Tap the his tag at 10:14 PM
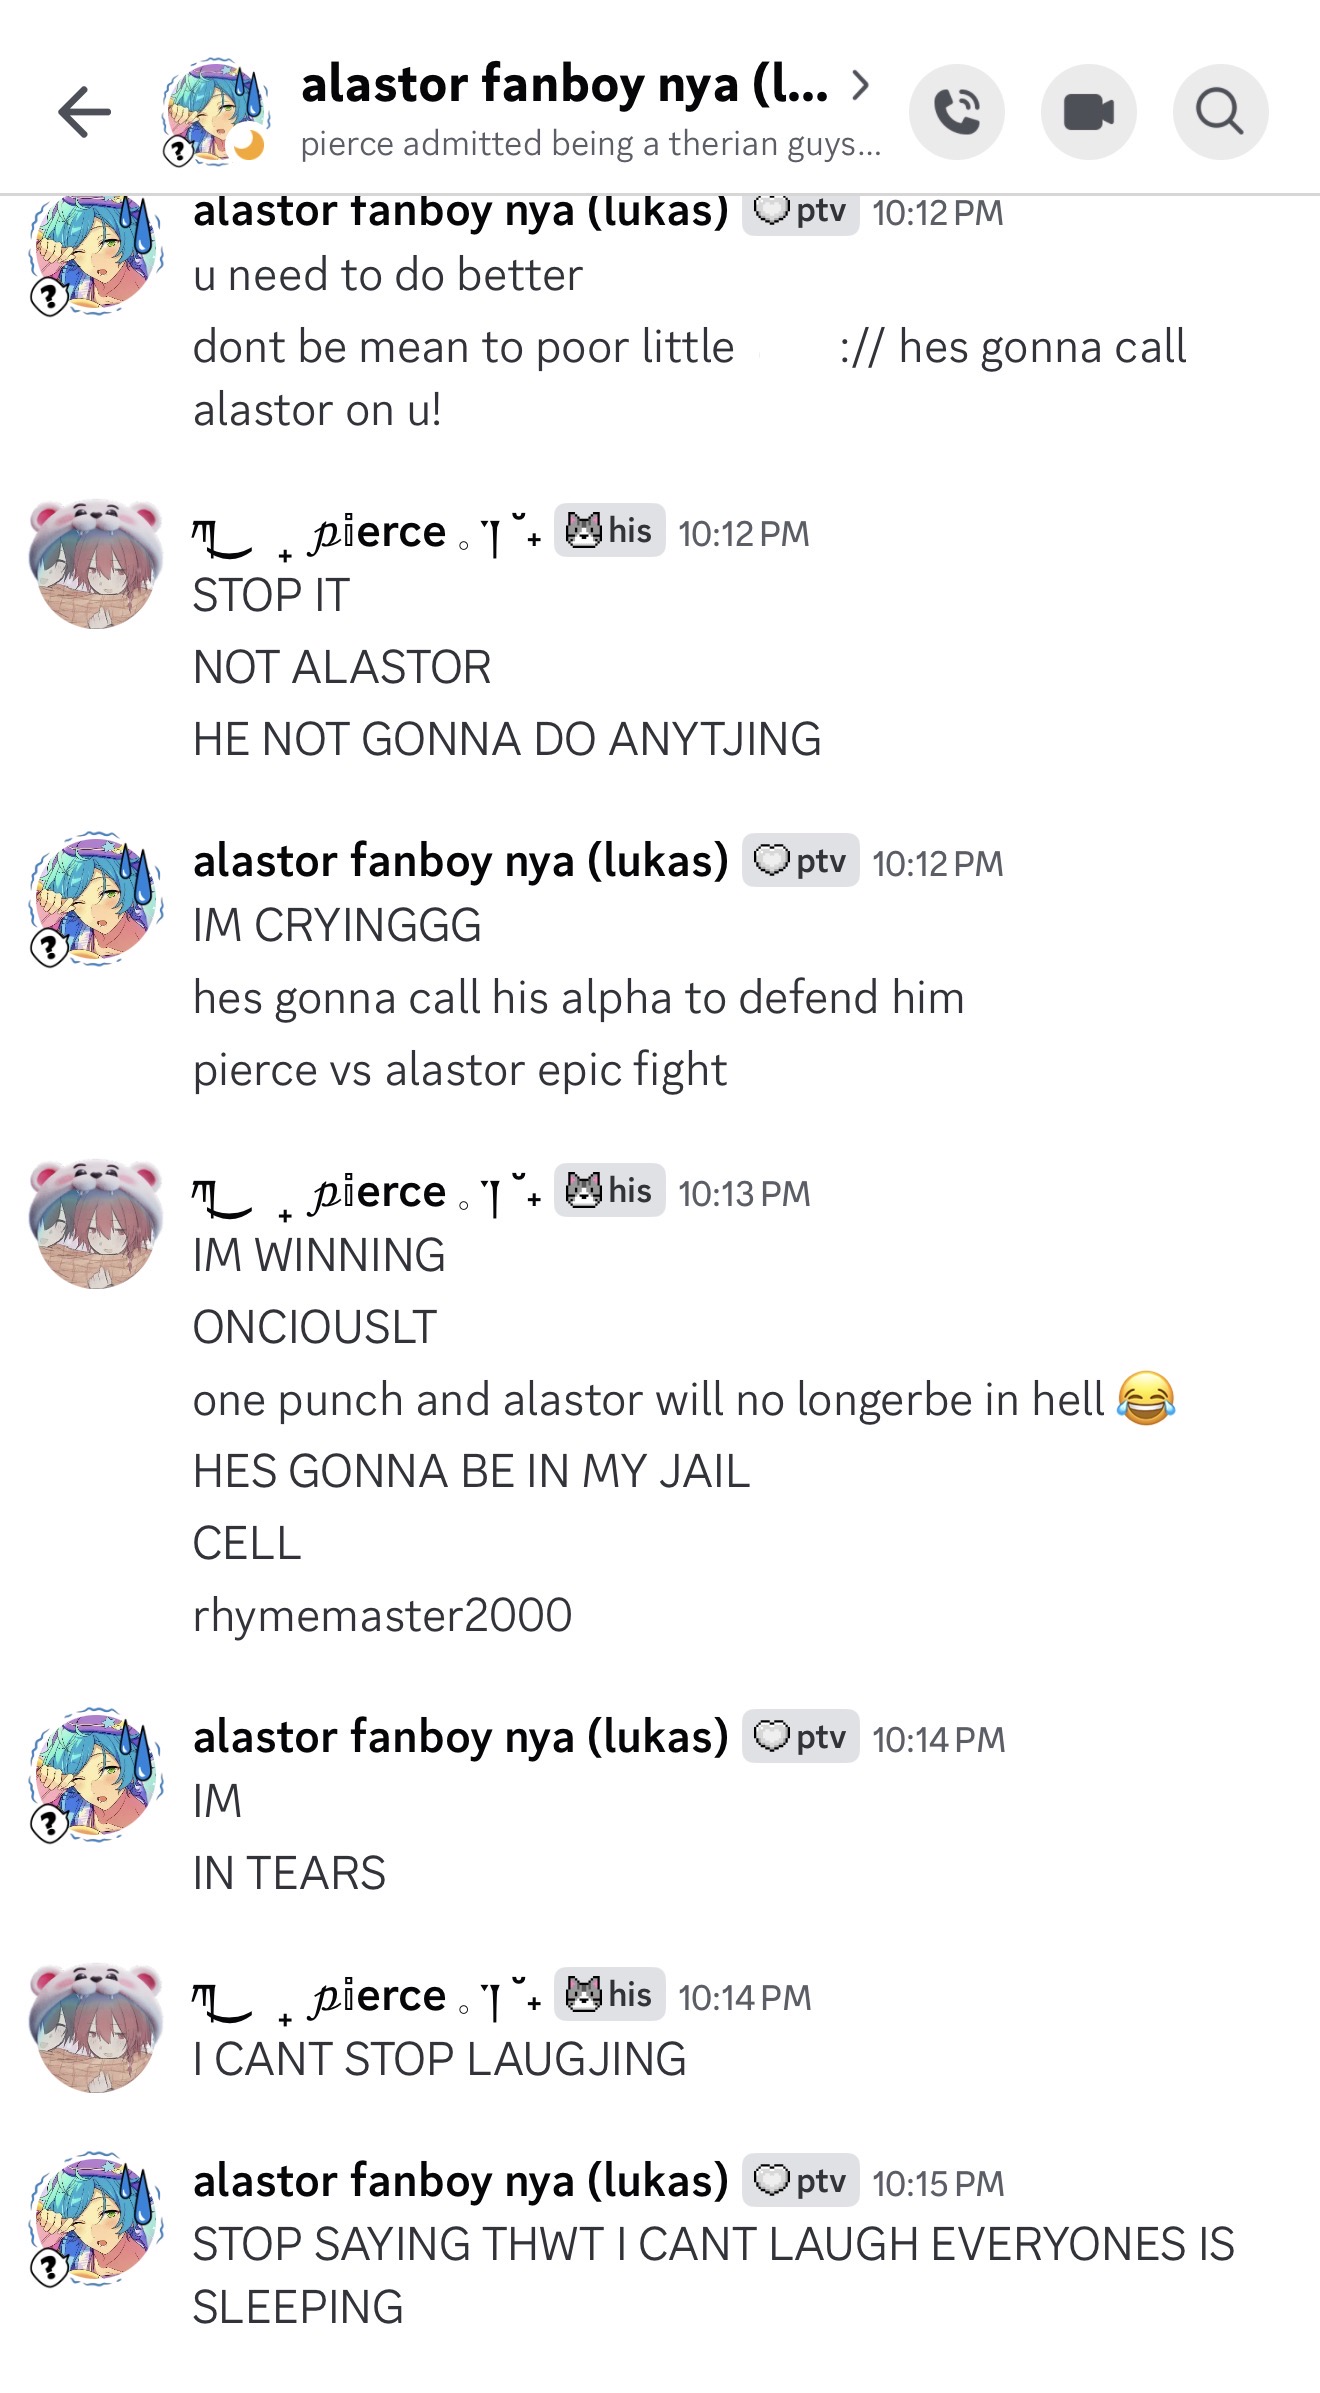Image resolution: width=1320 pixels, height=2393 pixels. pyautogui.click(x=609, y=1994)
